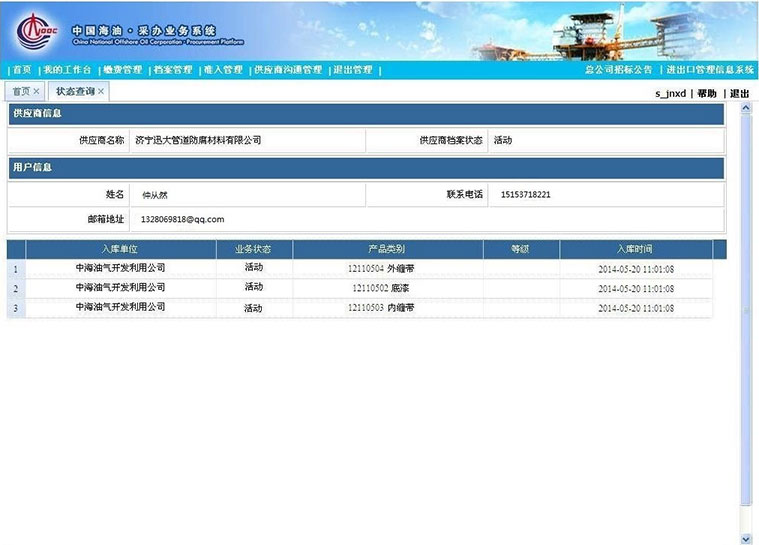Click the 退出 link at top right
The height and width of the screenshot is (545, 759).
tap(739, 93)
